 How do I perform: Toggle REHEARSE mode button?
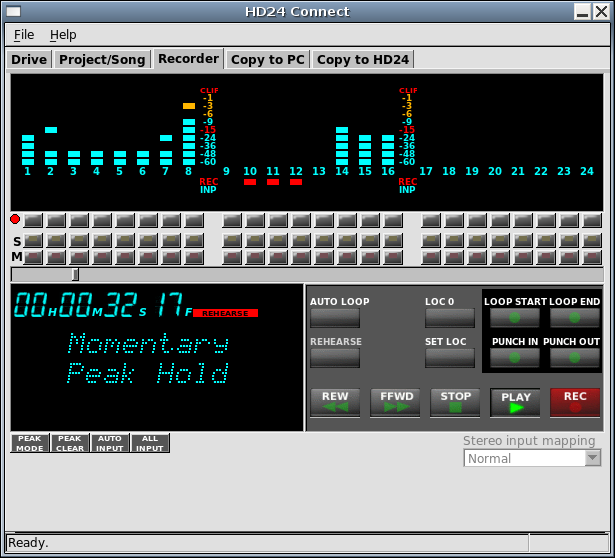[335, 357]
